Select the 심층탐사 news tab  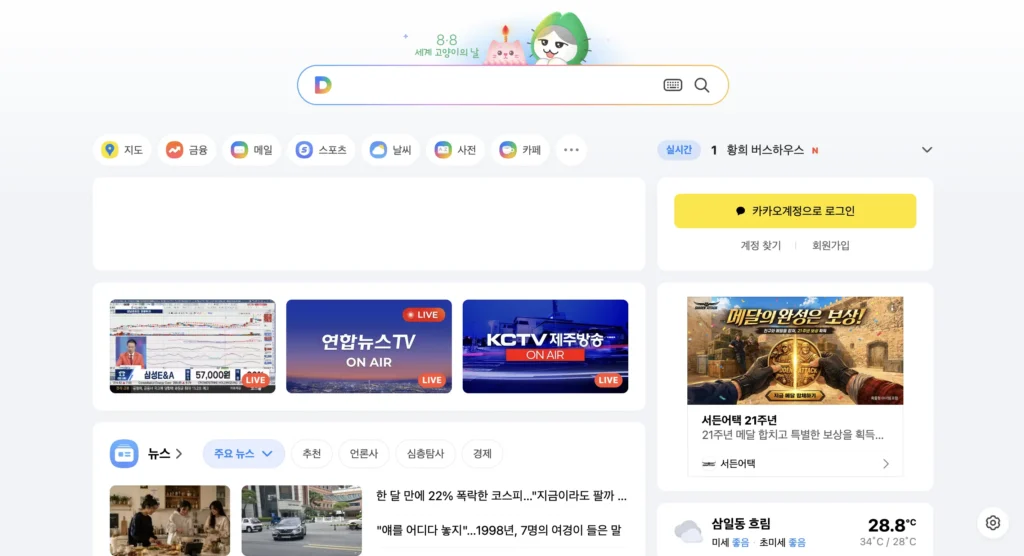[425, 453]
